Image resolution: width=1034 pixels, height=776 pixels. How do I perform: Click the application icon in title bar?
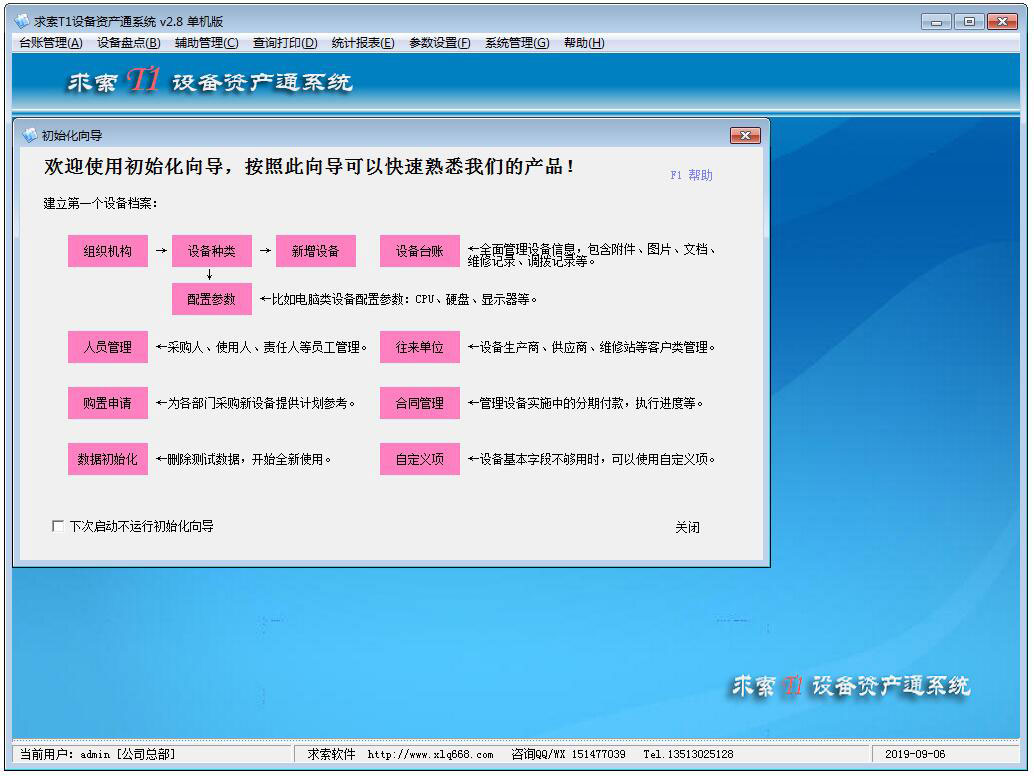(x=22, y=21)
